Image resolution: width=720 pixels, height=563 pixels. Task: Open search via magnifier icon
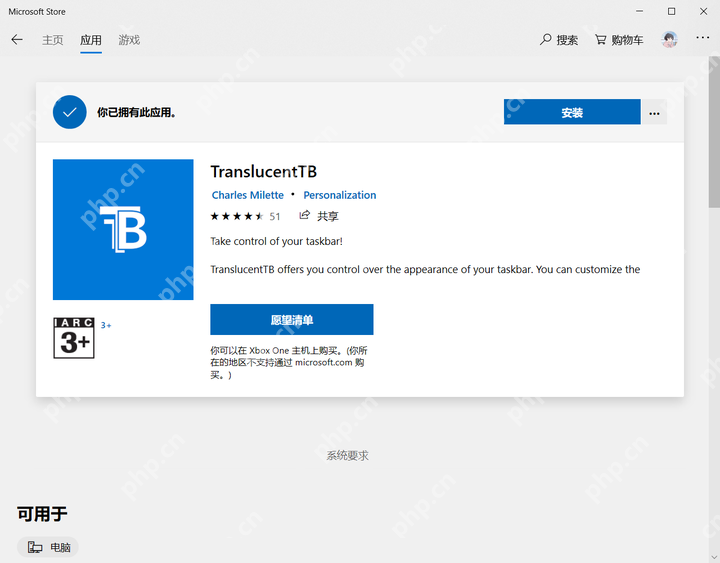coord(546,39)
